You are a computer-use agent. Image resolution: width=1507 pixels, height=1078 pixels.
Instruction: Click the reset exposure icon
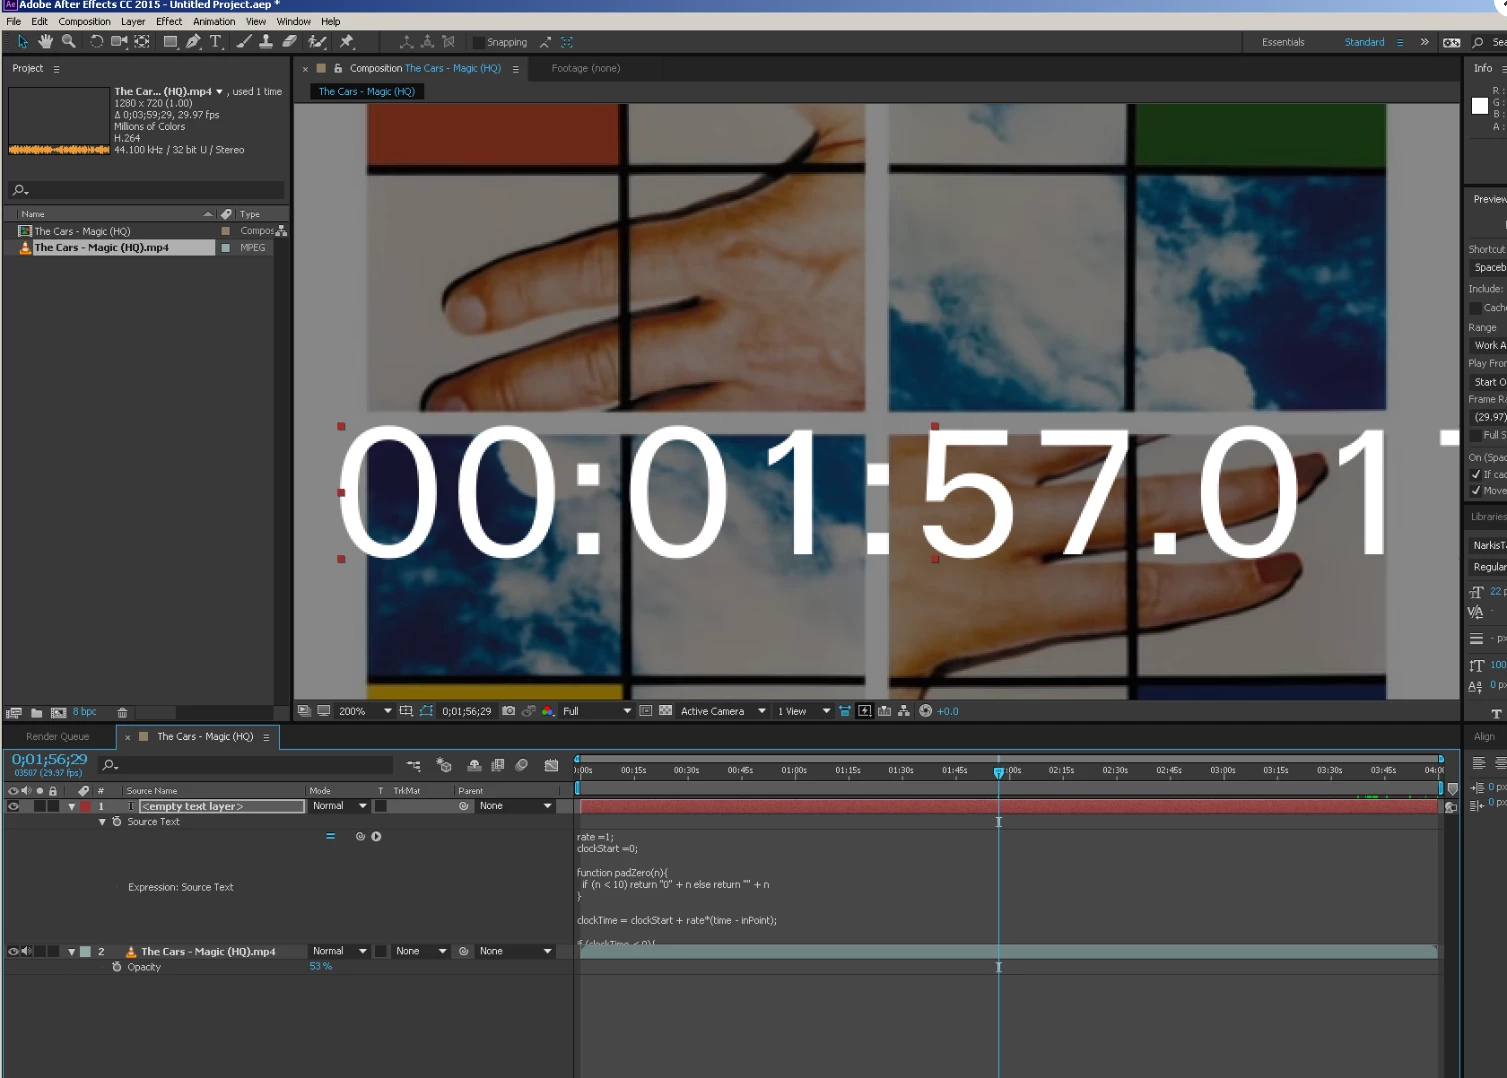pyautogui.click(x=926, y=711)
